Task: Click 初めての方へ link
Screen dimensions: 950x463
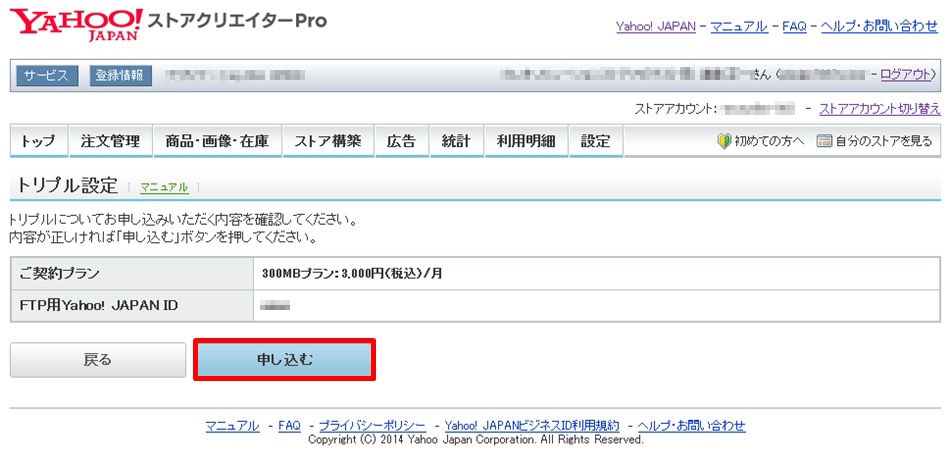Action: (769, 141)
